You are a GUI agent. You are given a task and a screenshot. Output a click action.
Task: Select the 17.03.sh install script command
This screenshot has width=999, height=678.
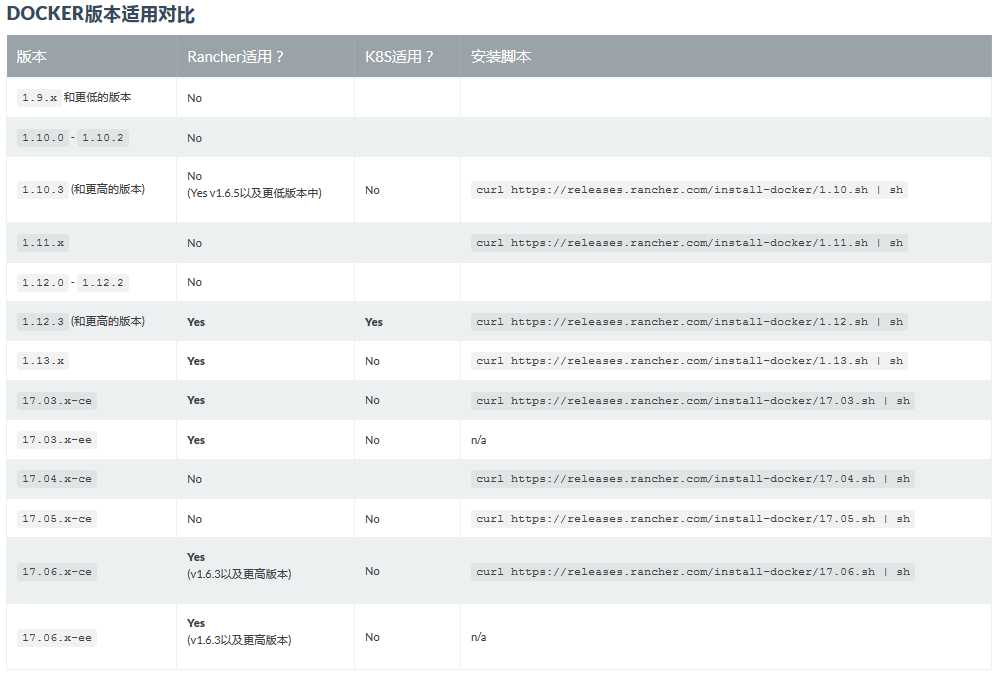(693, 401)
